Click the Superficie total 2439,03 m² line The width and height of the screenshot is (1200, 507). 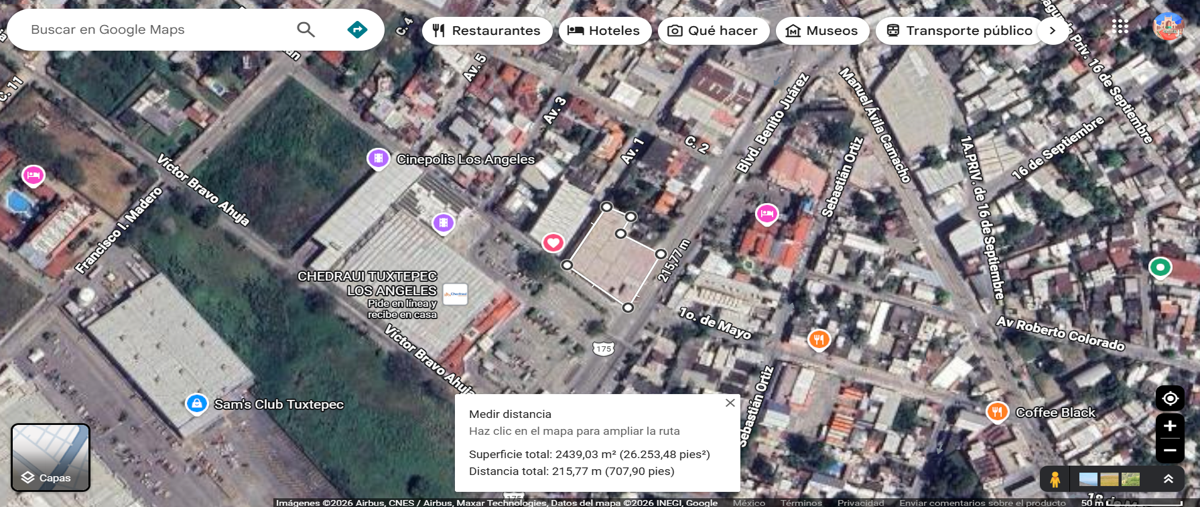tap(589, 454)
